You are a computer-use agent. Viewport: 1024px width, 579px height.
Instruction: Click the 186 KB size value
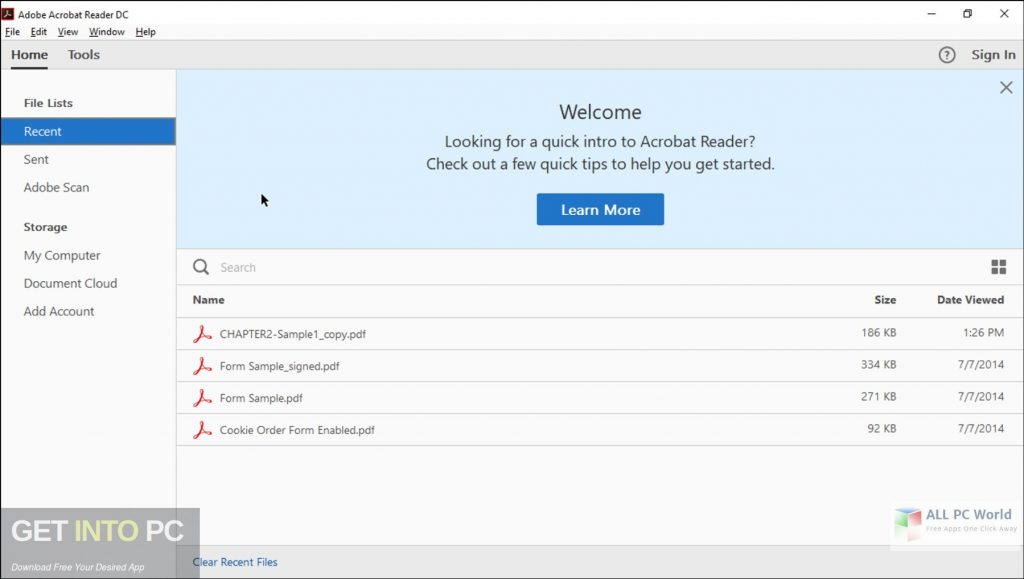(x=878, y=332)
